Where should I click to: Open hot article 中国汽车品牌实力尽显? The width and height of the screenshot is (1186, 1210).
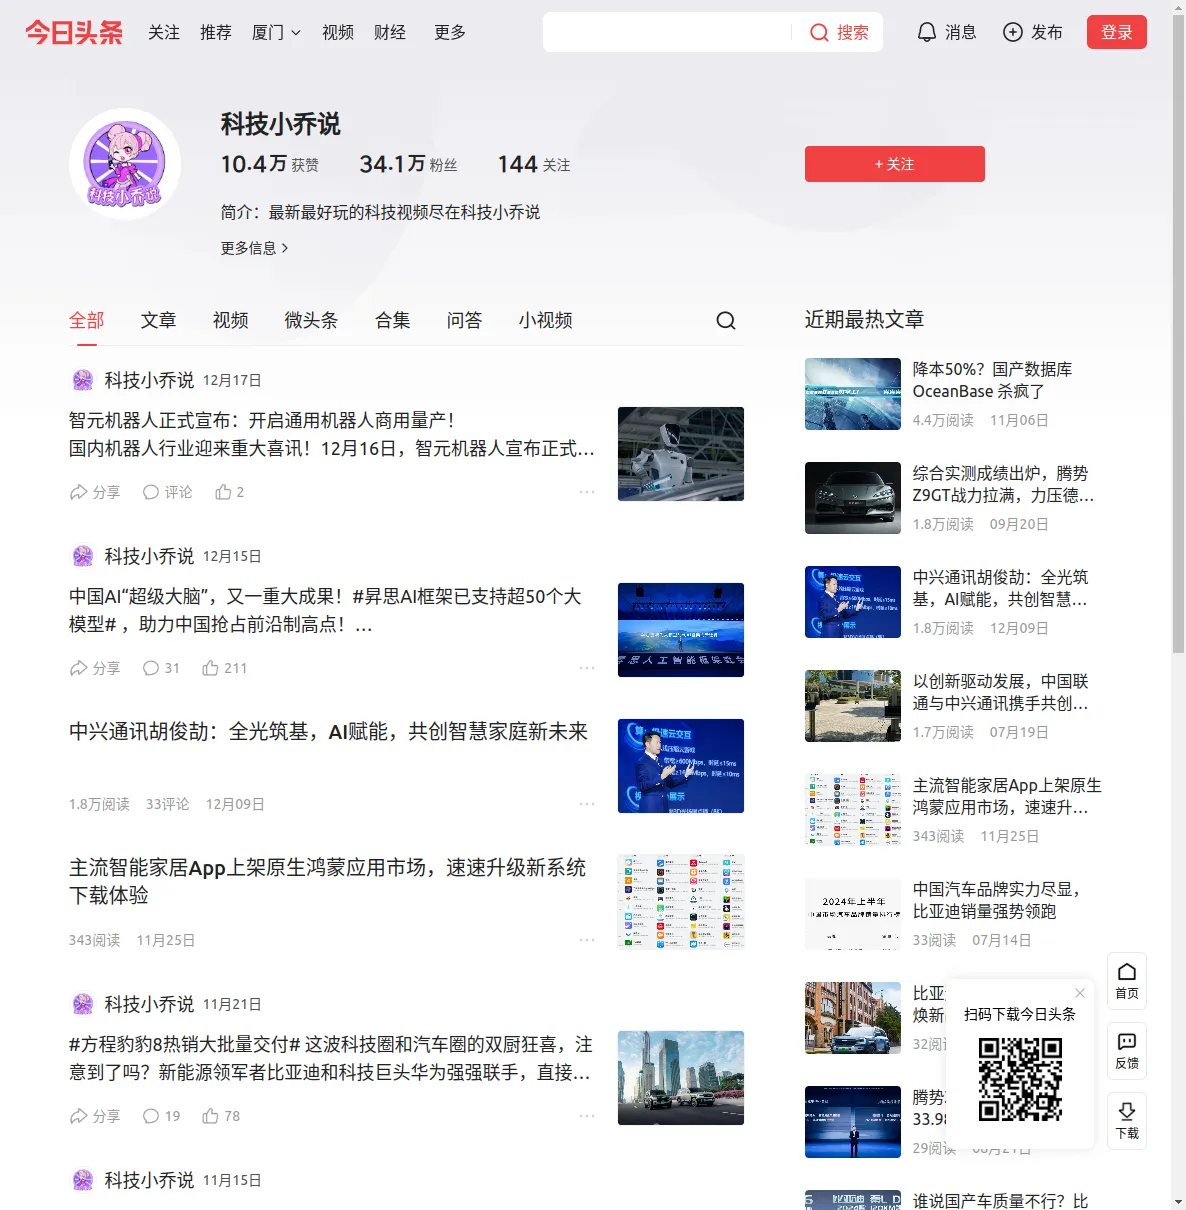[x=997, y=900]
